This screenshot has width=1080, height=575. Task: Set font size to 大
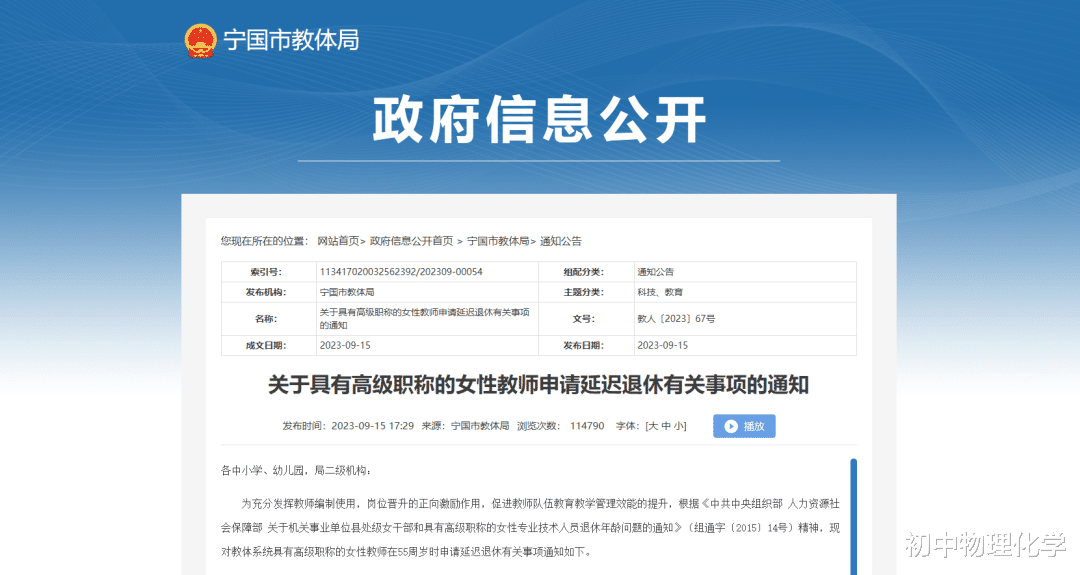(x=653, y=426)
